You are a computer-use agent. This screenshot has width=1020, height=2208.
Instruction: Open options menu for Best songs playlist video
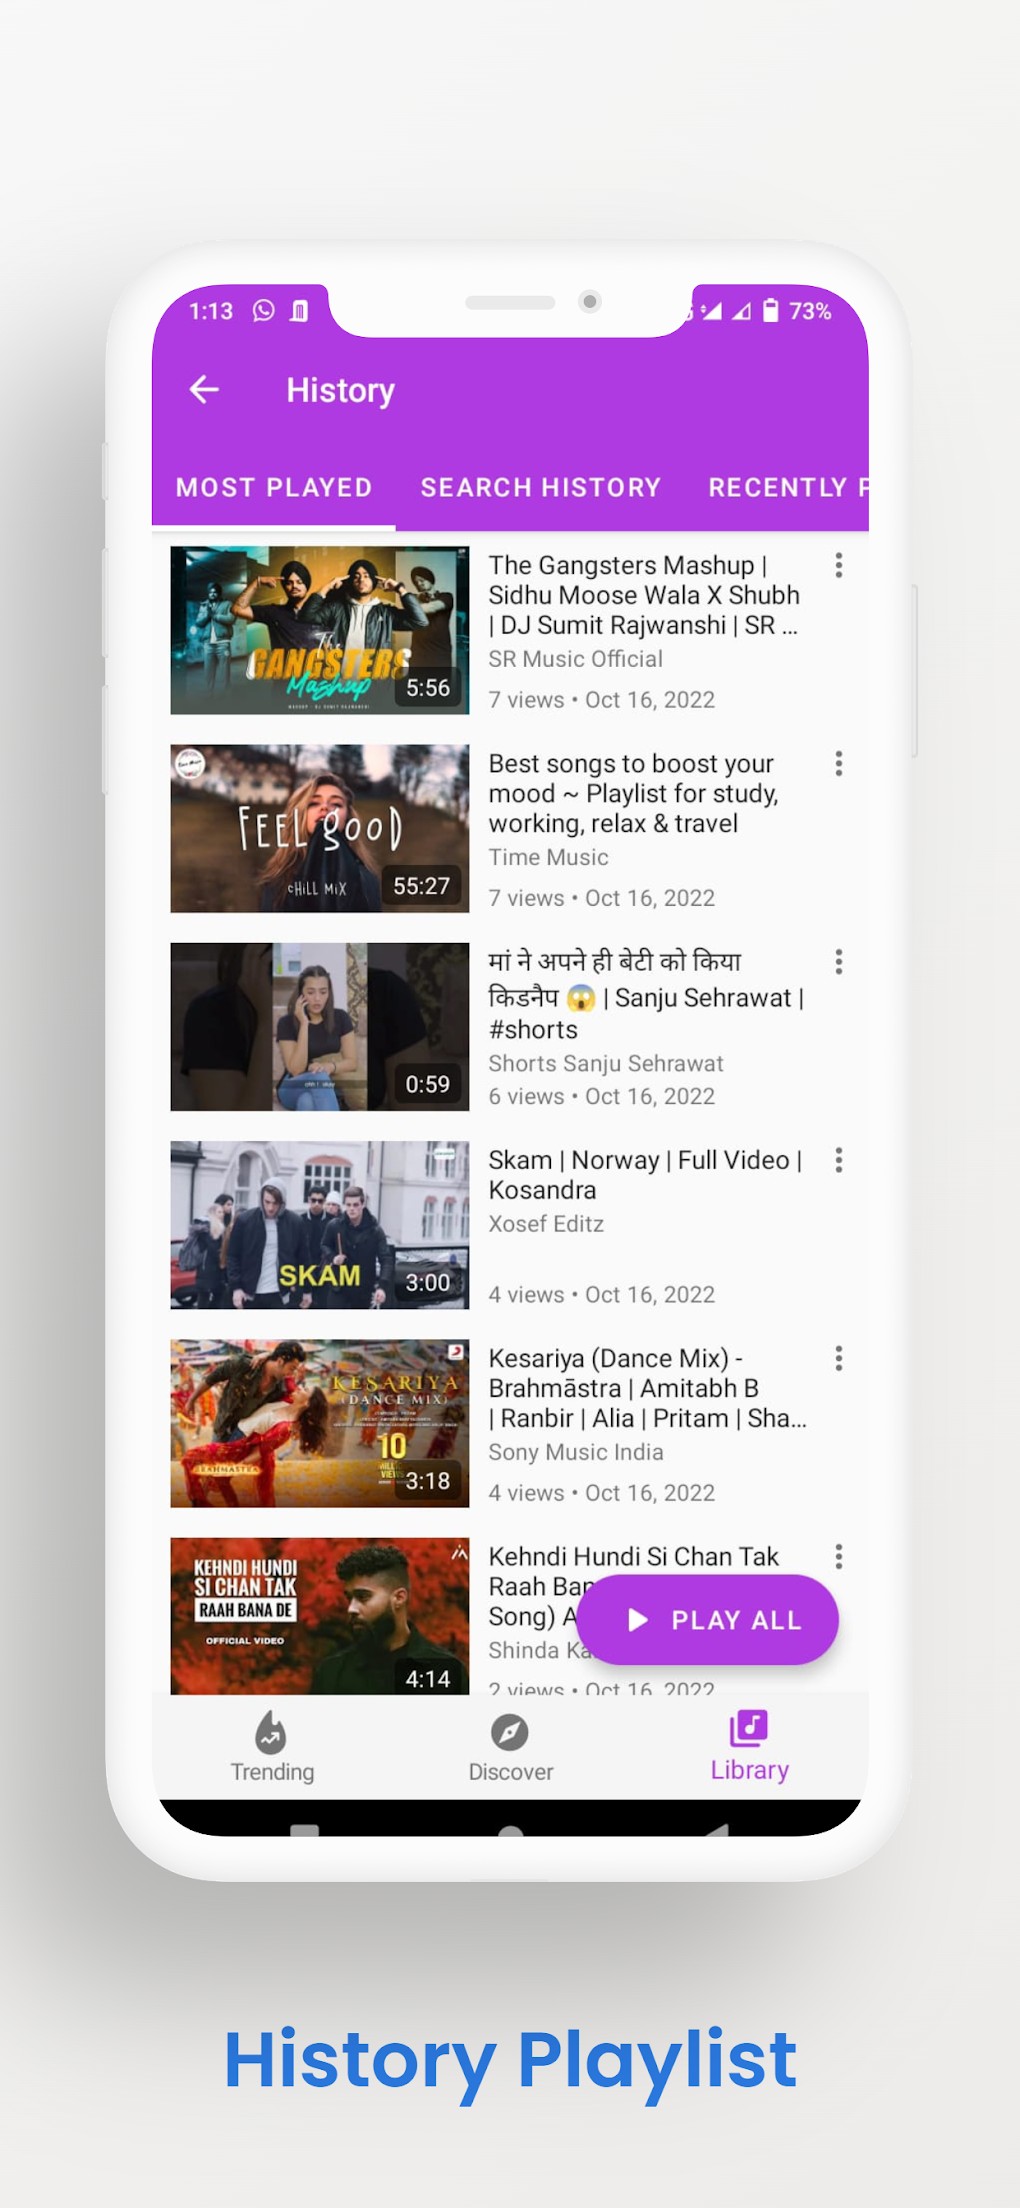pos(839,764)
